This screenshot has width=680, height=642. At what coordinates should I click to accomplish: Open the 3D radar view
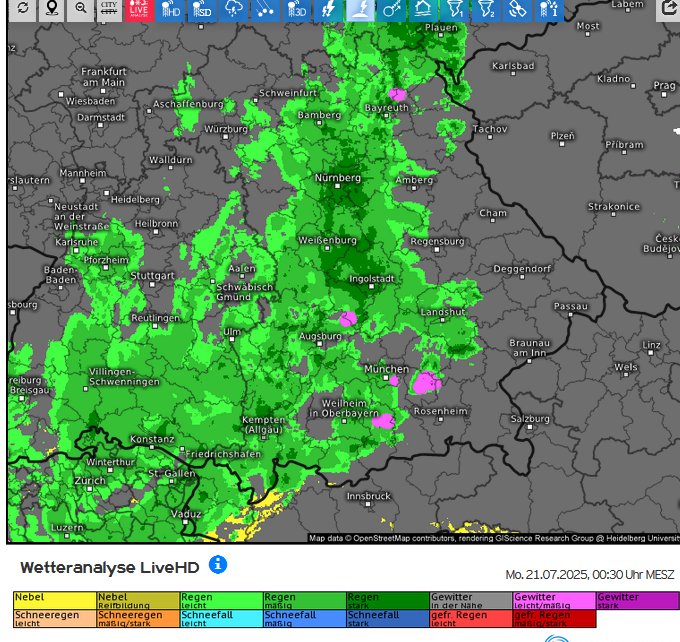[x=296, y=10]
